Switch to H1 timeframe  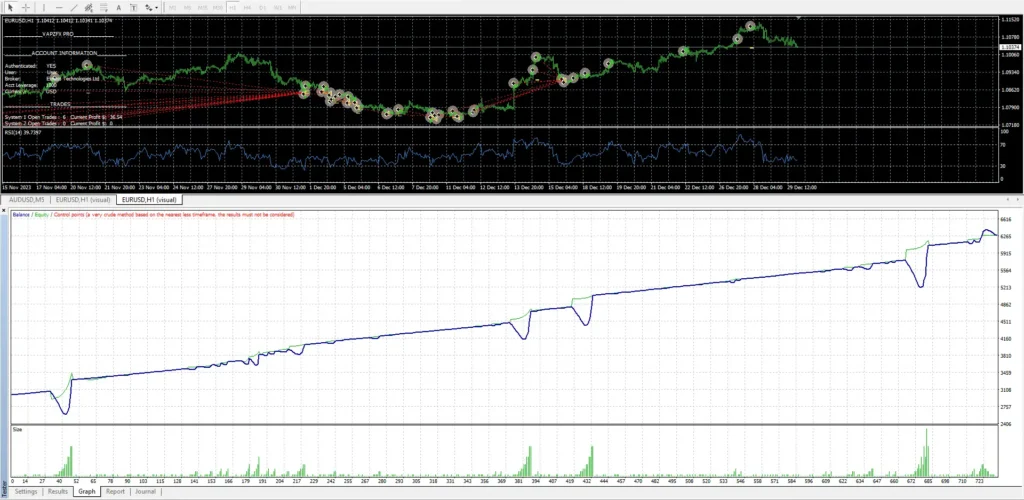point(232,7)
